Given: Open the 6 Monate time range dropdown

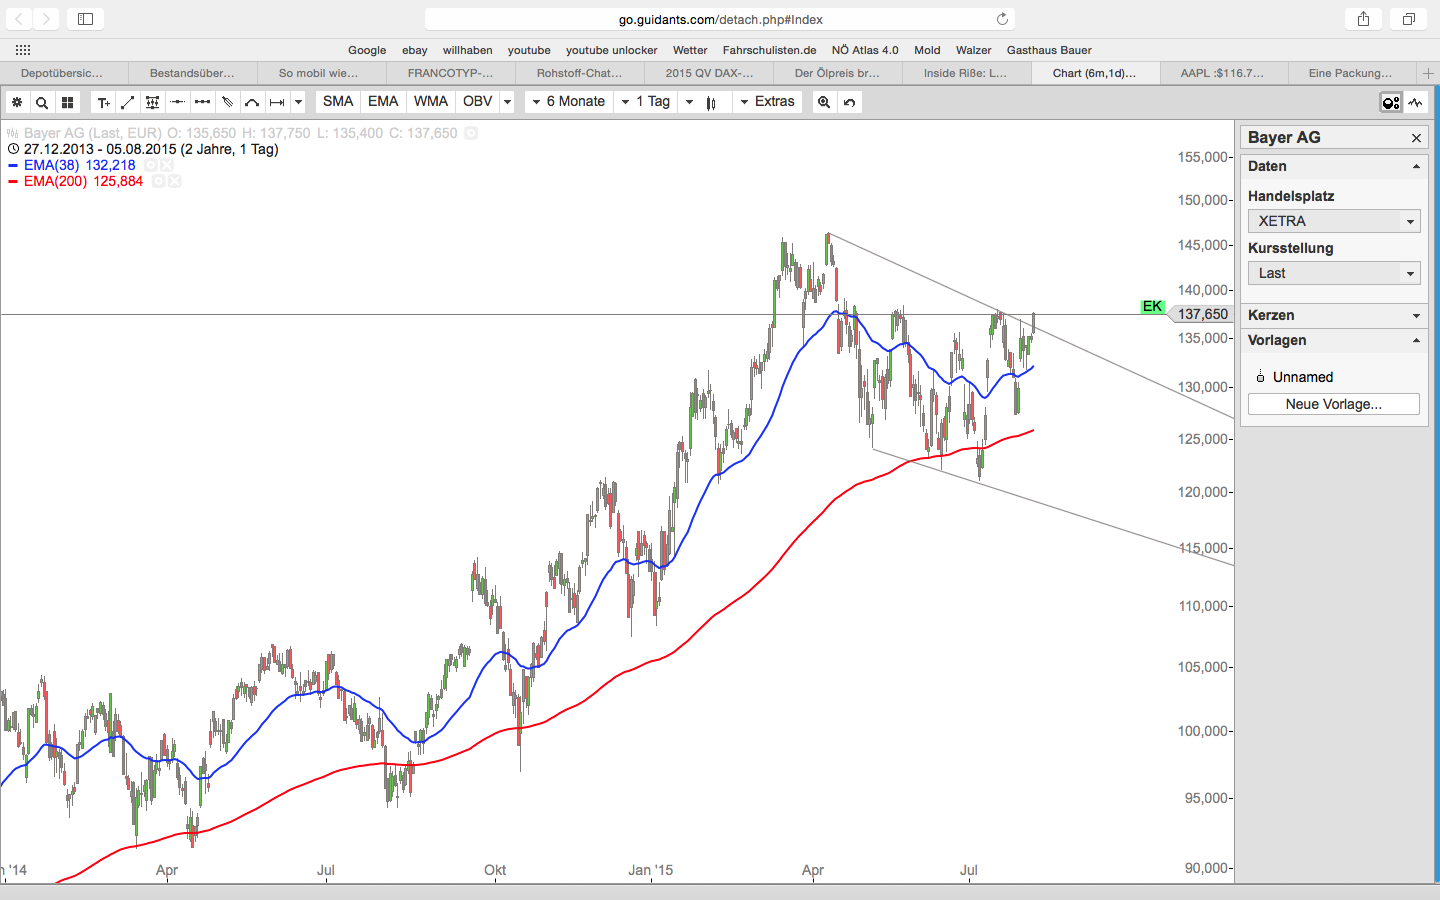Looking at the screenshot, I should 568,102.
